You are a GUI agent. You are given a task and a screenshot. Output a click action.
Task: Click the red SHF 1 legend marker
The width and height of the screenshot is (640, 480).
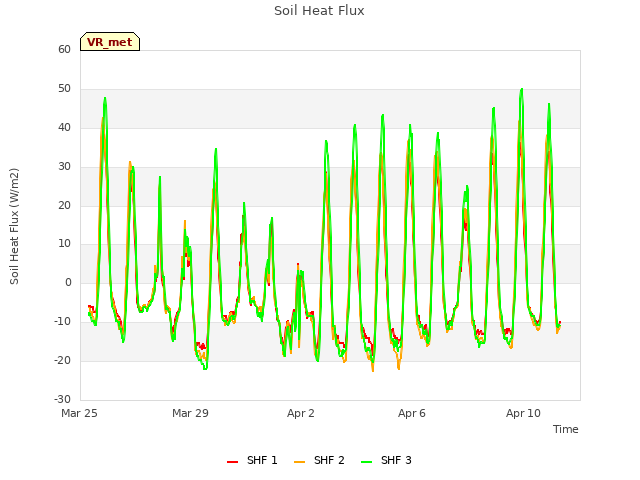coord(232,462)
